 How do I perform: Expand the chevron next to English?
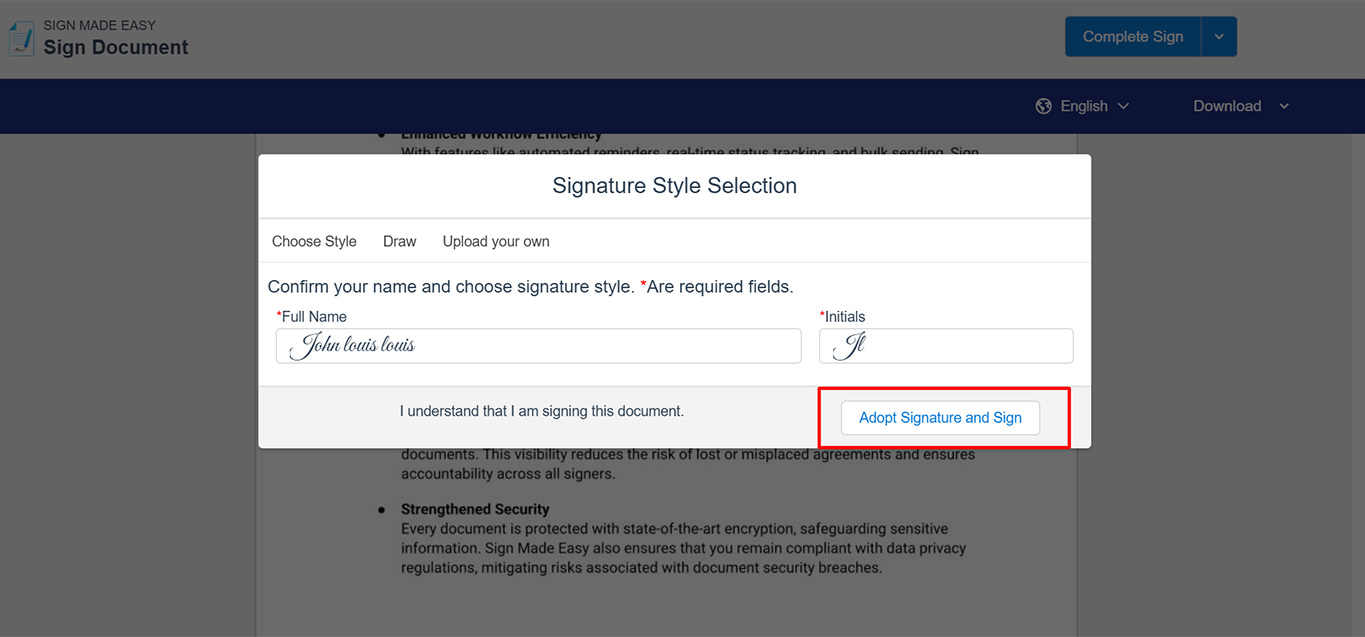click(1123, 106)
